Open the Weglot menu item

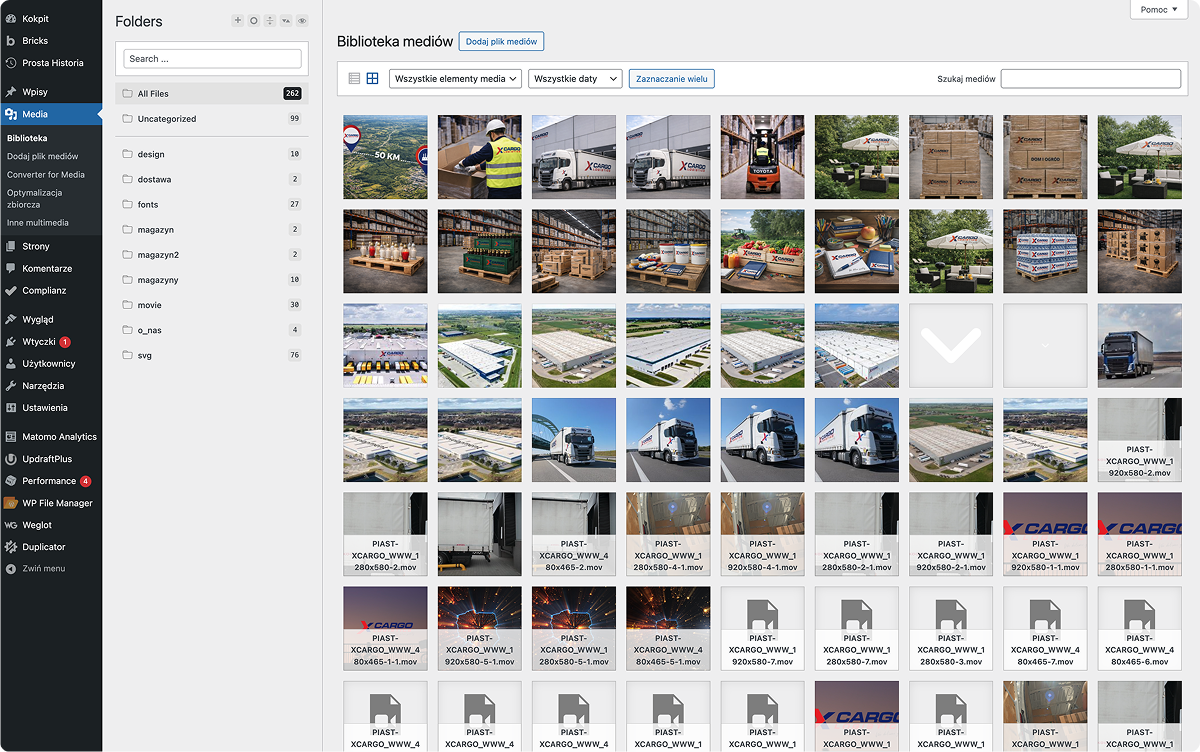[37, 525]
